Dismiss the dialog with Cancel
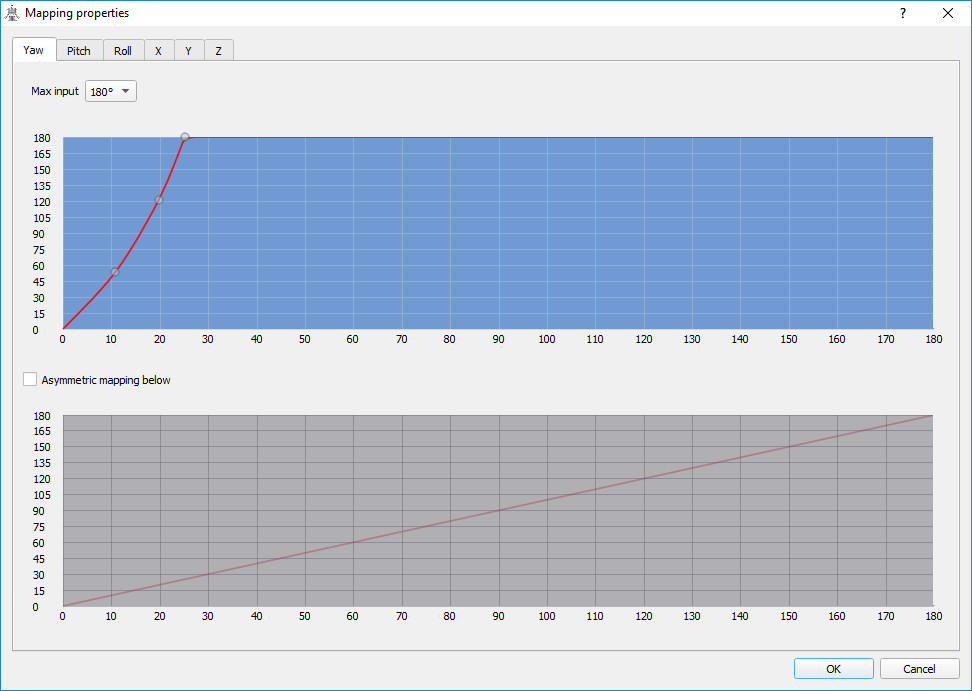 919,668
